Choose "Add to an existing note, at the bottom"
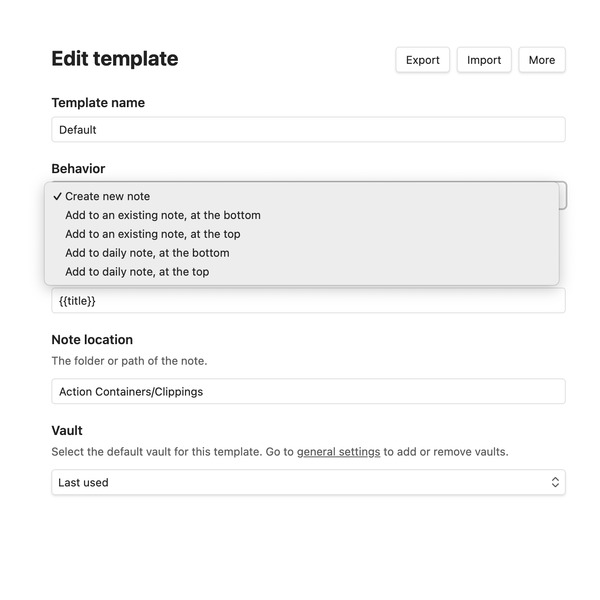The width and height of the screenshot is (600, 600). (163, 215)
